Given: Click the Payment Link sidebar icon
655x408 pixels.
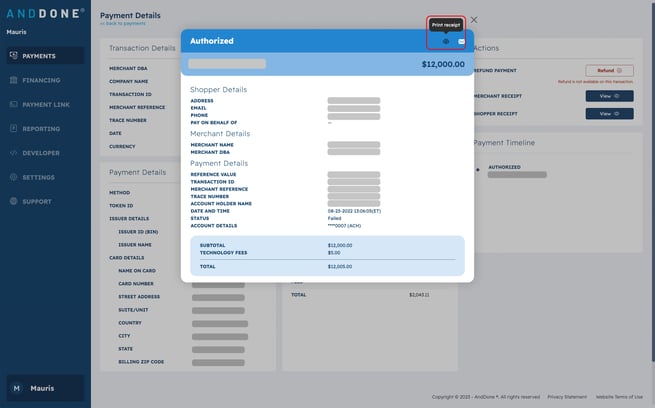Looking at the screenshot, I should click(x=13, y=104).
